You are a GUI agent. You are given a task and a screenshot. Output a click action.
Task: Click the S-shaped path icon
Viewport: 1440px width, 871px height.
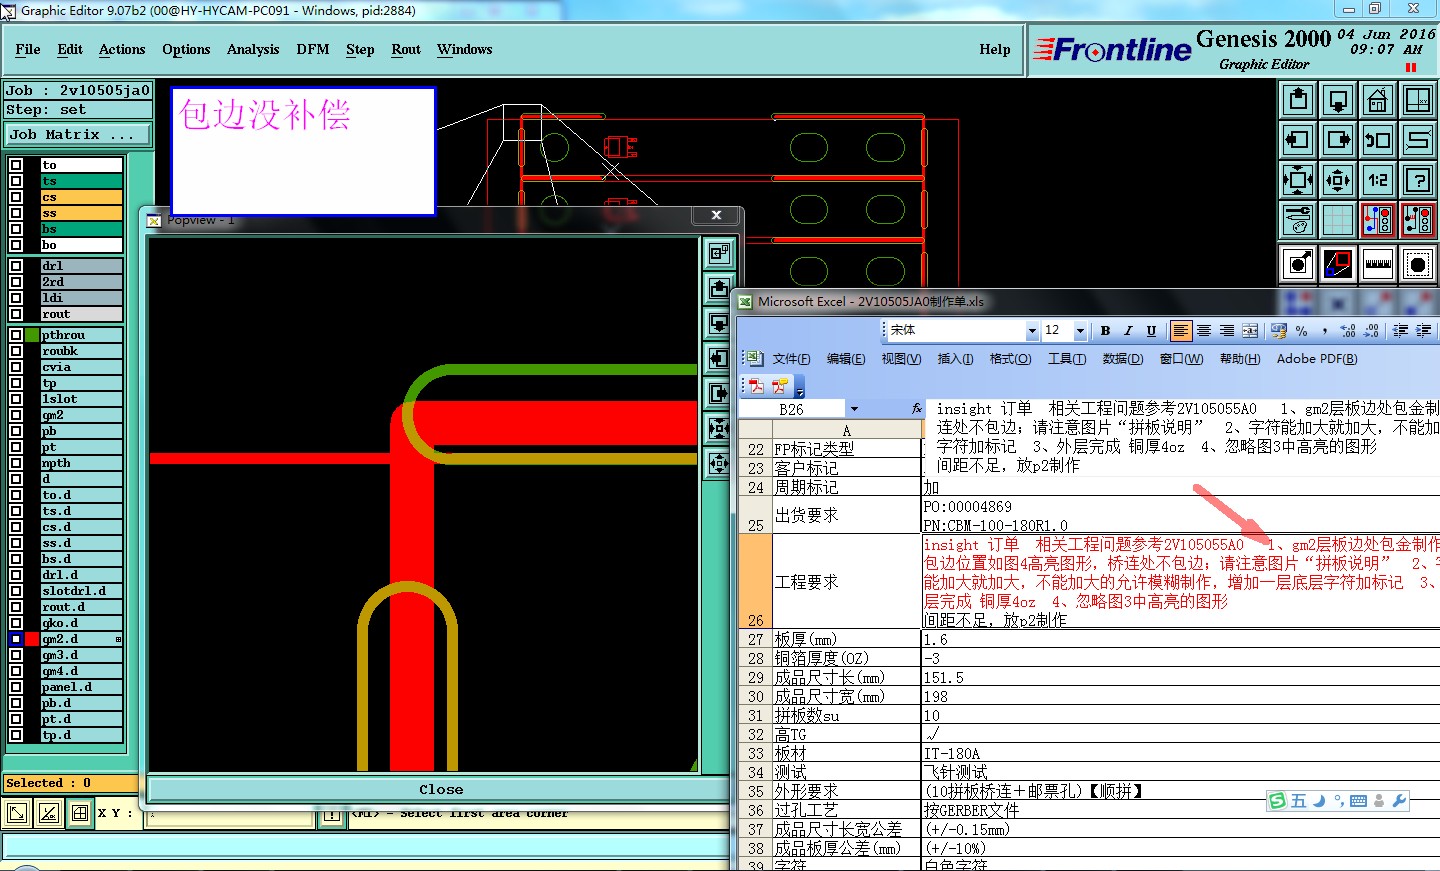[x=1418, y=140]
